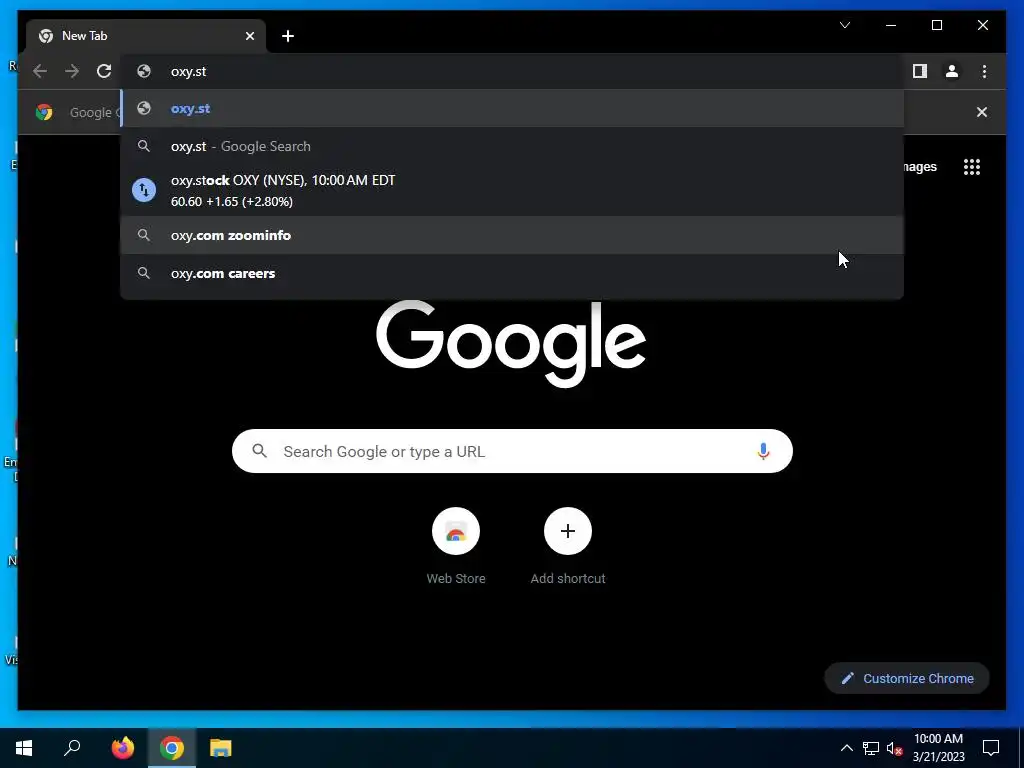
Task: Click the Google logo
Action: (511, 342)
